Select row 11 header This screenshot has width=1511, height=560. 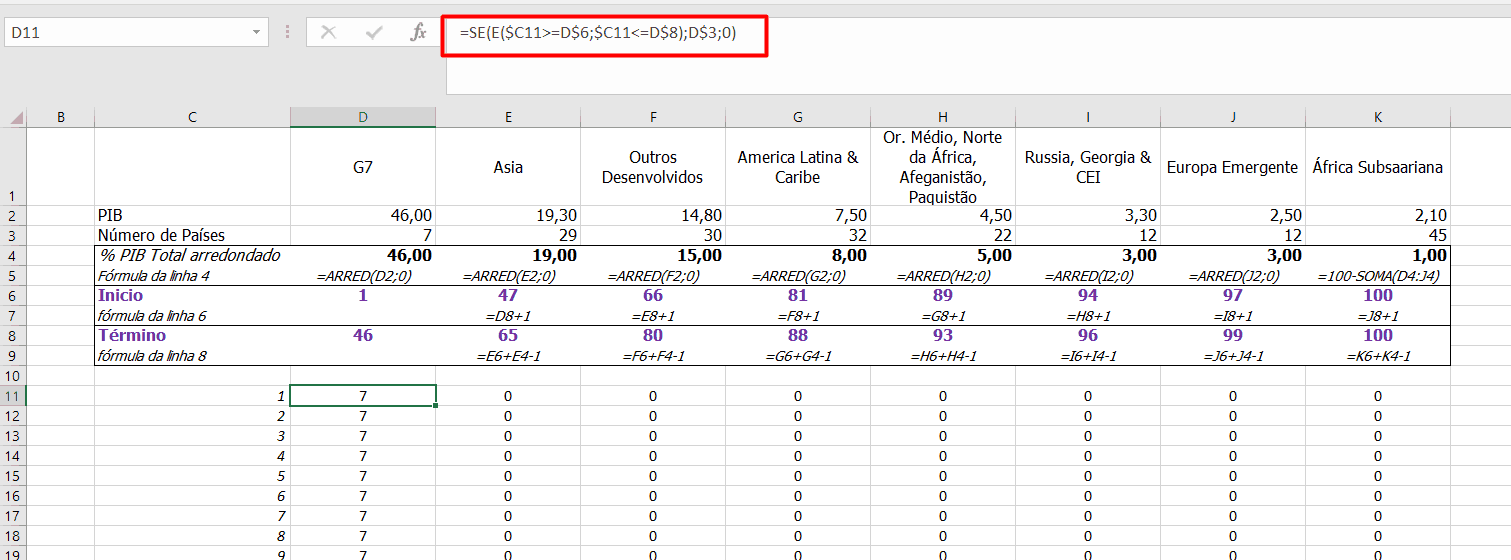(13, 396)
